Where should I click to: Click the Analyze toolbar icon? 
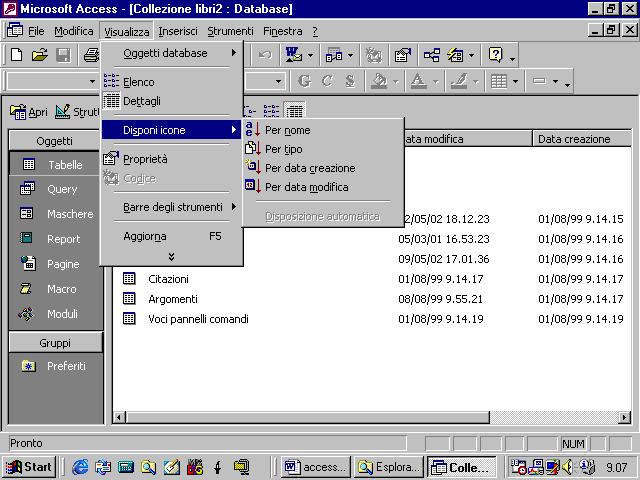(x=334, y=55)
